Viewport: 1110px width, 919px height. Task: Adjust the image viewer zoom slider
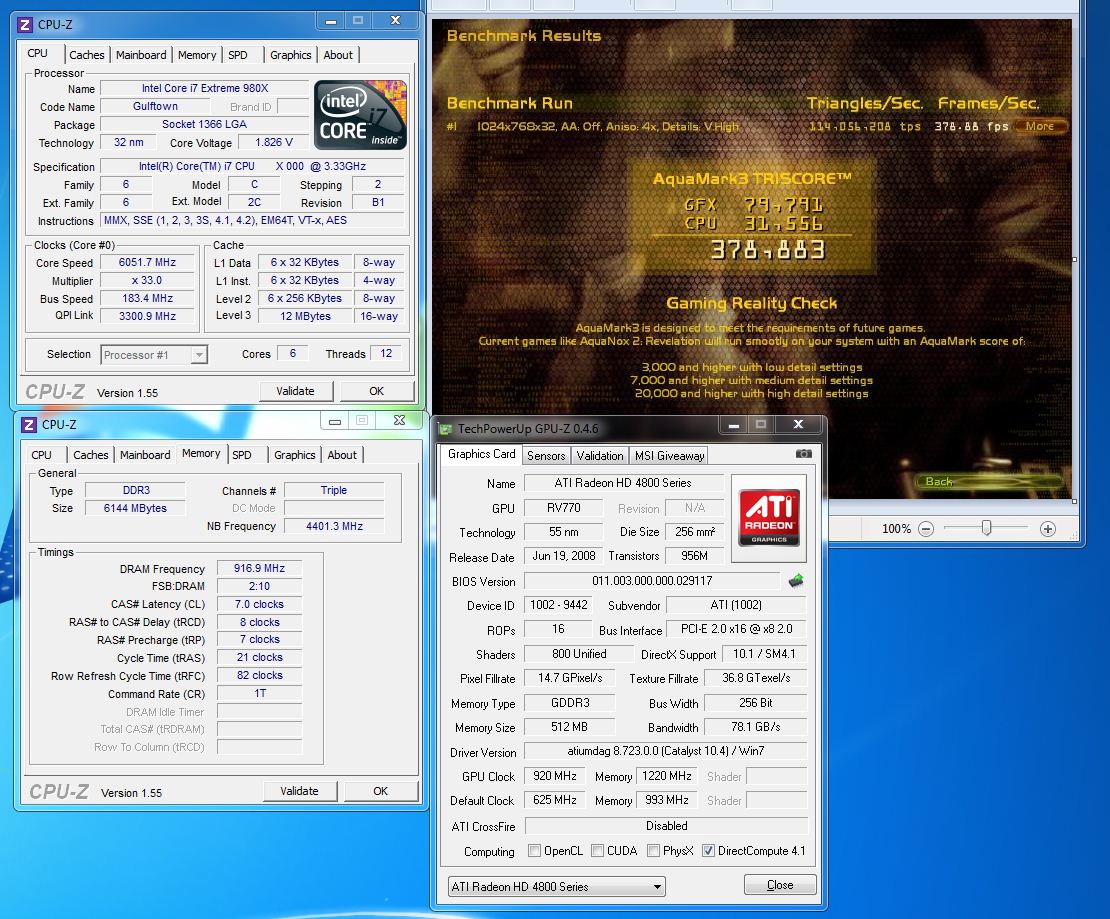coord(986,528)
